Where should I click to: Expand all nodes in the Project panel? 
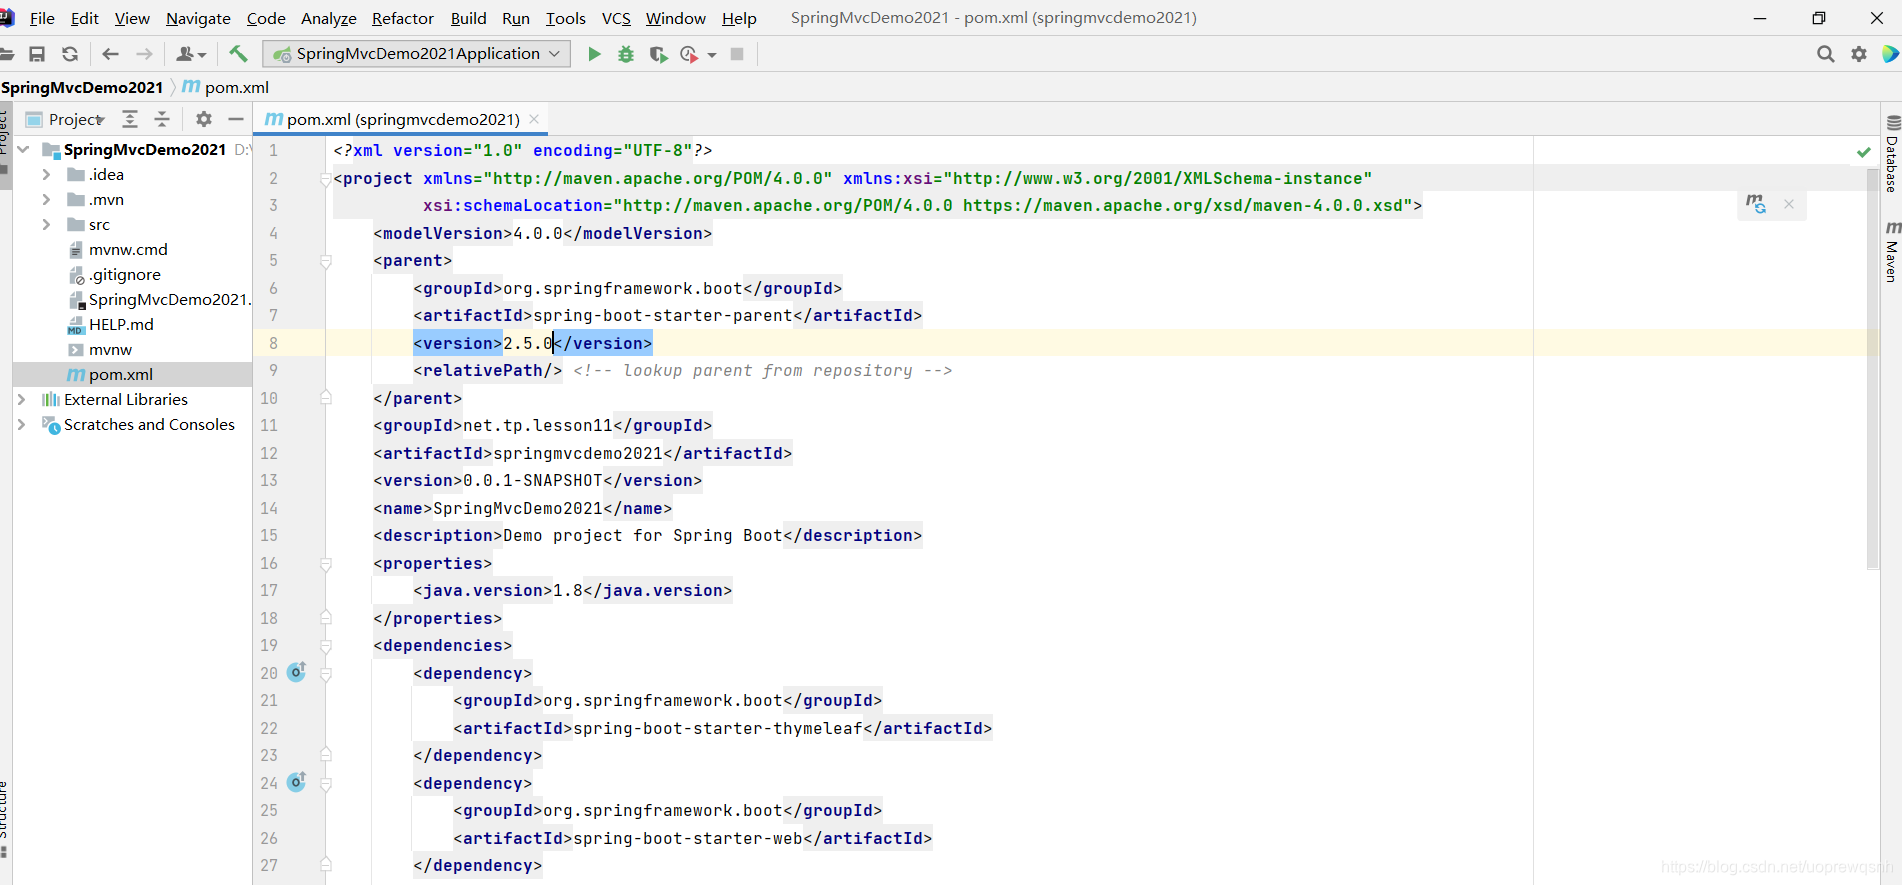click(x=130, y=119)
